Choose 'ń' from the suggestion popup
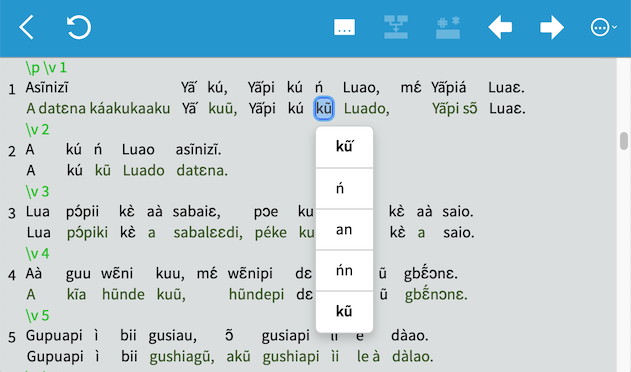This screenshot has width=631, height=372. click(x=344, y=188)
